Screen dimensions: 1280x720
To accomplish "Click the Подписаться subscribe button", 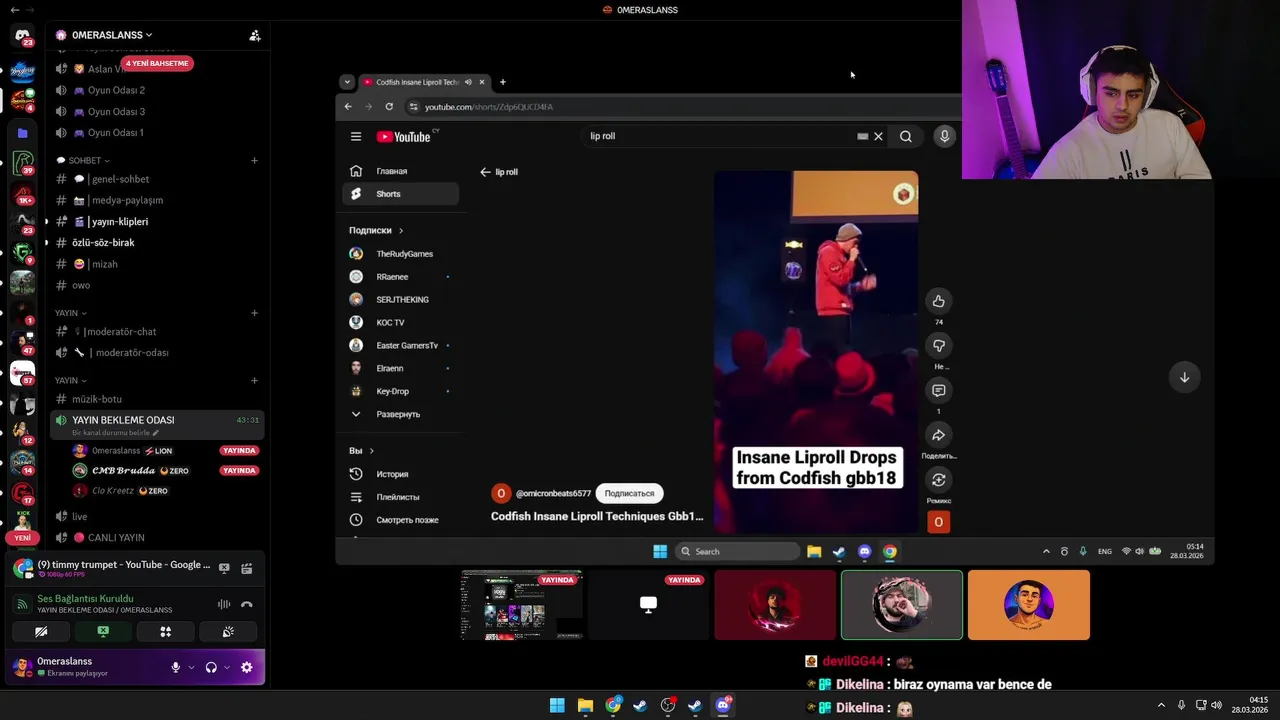I will [x=629, y=493].
